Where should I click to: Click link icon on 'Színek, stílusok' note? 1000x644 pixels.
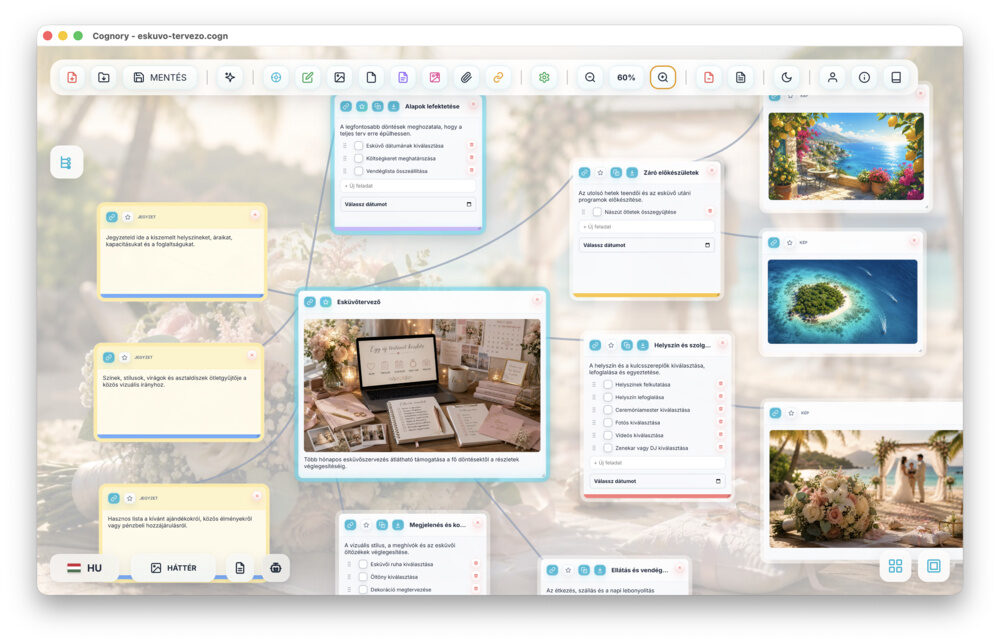pyautogui.click(x=109, y=358)
